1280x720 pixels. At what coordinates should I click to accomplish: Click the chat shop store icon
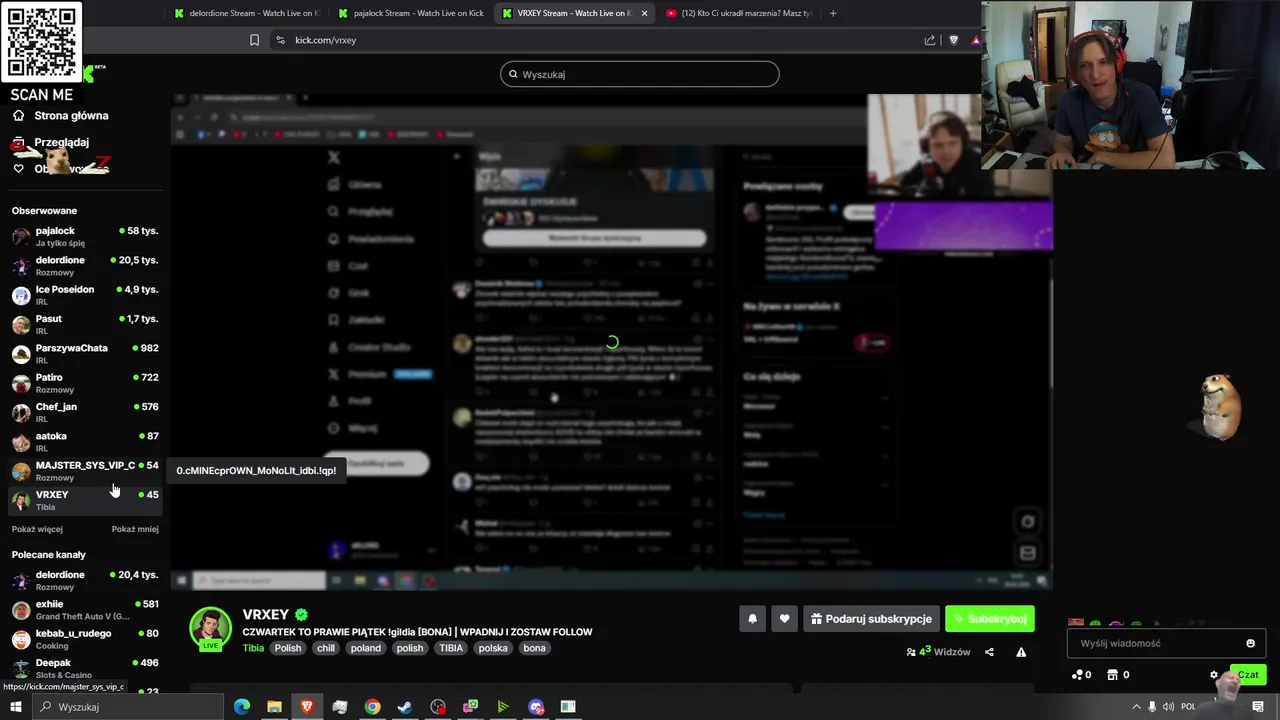[x=1112, y=675]
